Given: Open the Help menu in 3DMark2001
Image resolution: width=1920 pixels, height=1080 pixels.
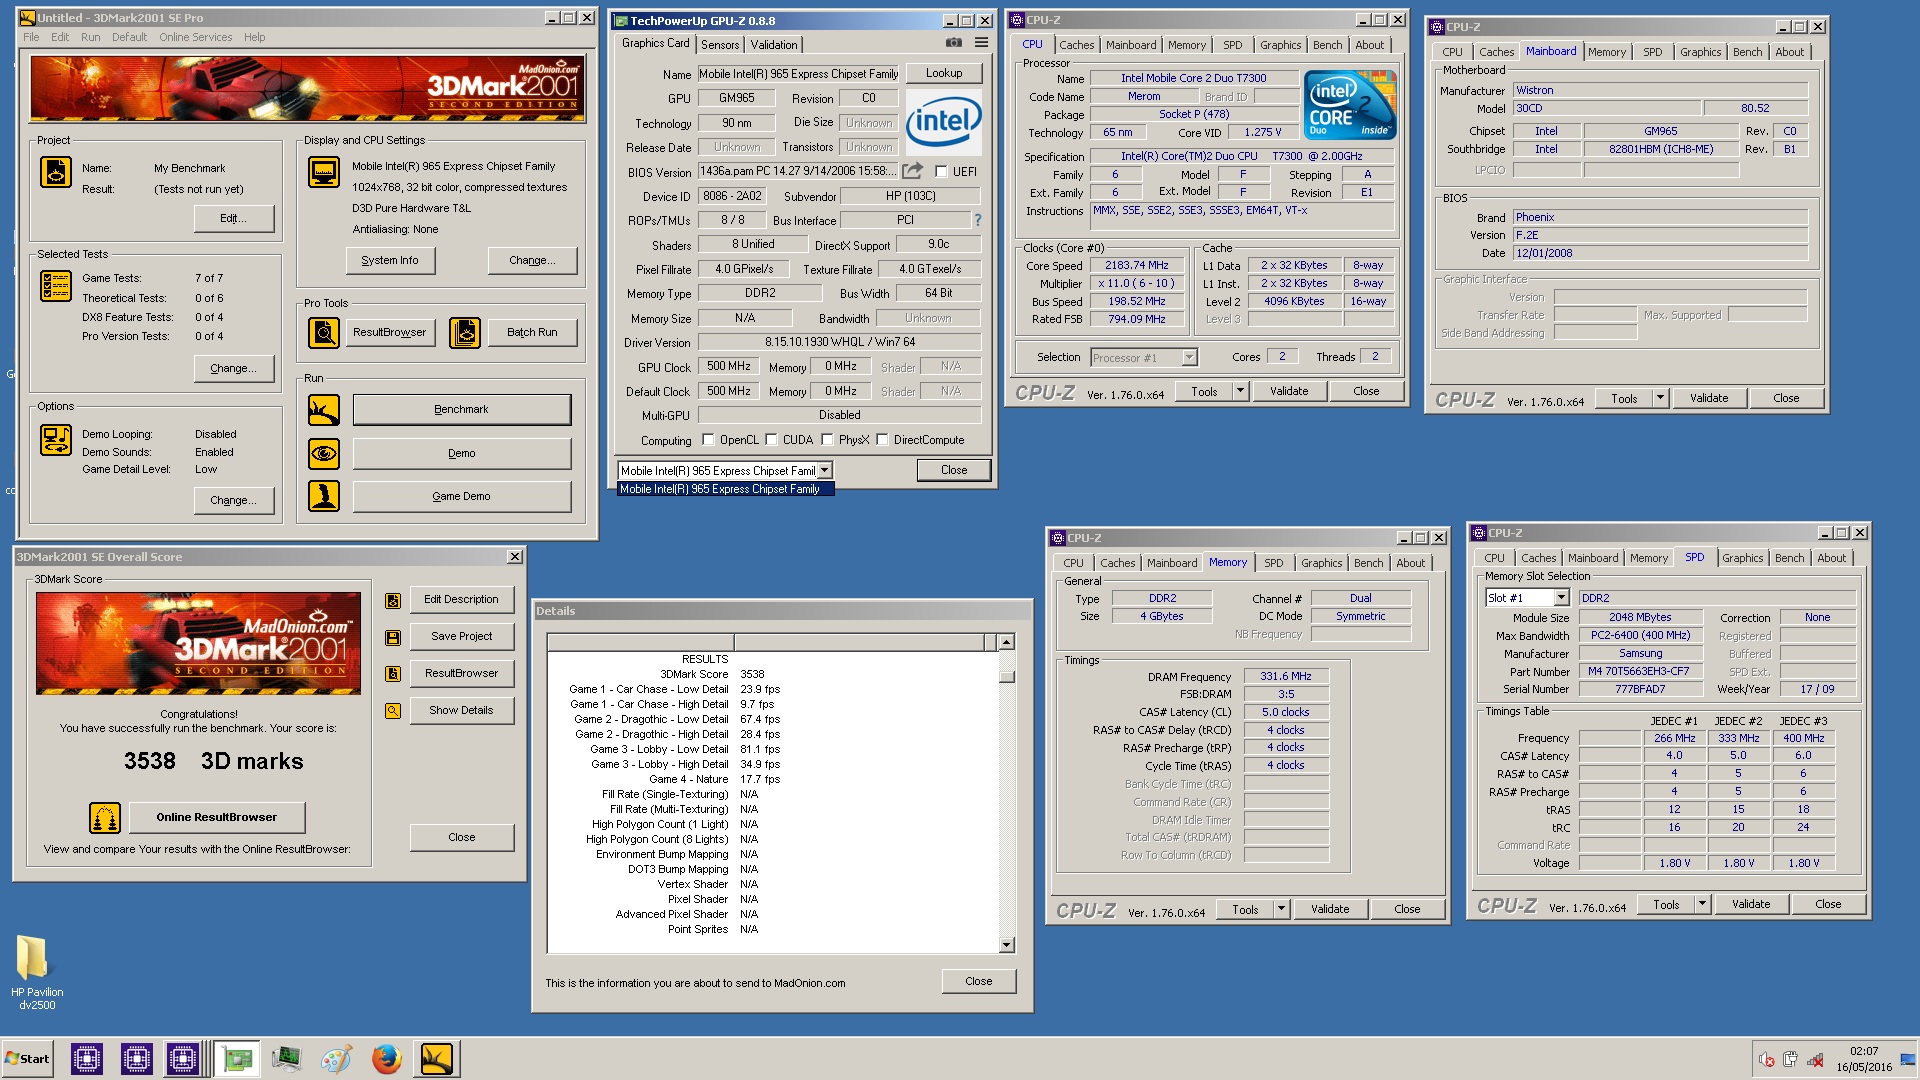Looking at the screenshot, I should click(x=255, y=37).
